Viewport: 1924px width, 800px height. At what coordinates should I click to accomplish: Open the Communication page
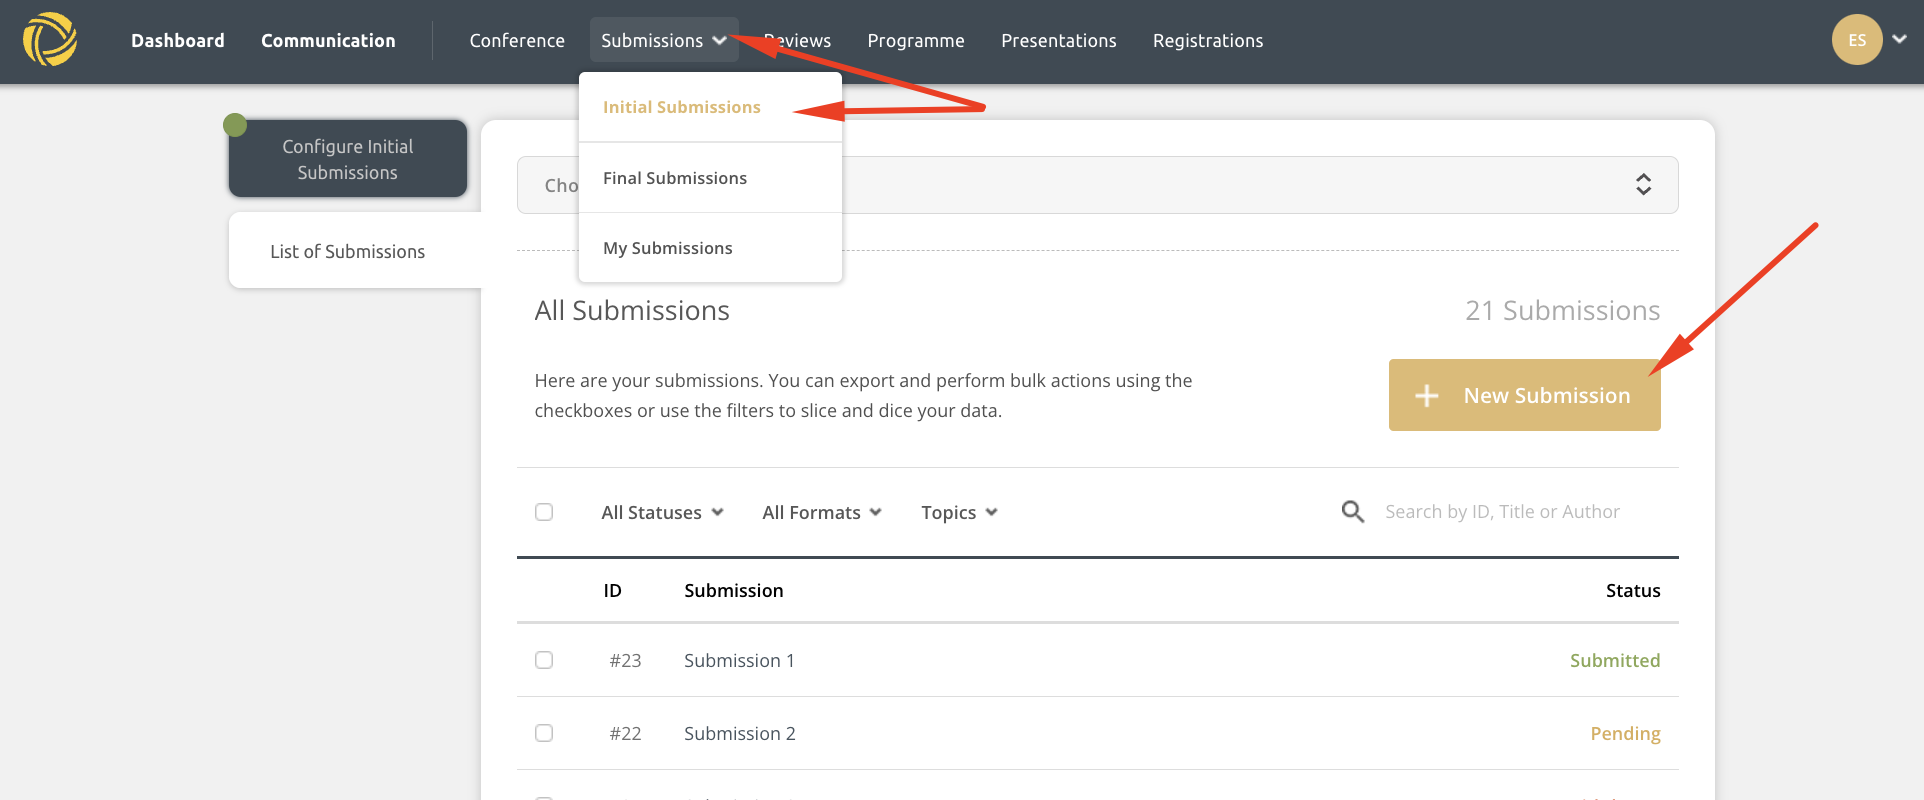pyautogui.click(x=328, y=40)
